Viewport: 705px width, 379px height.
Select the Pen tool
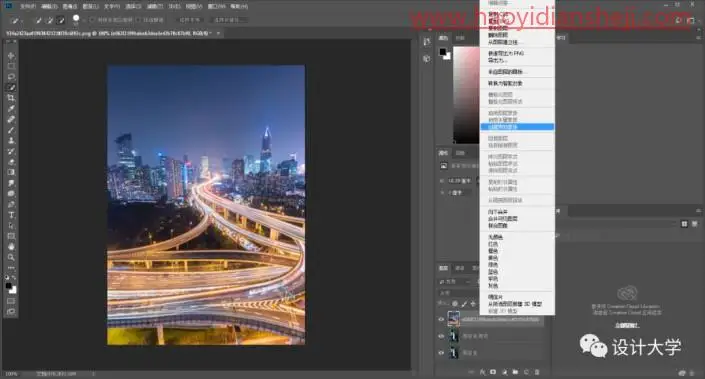[11, 204]
